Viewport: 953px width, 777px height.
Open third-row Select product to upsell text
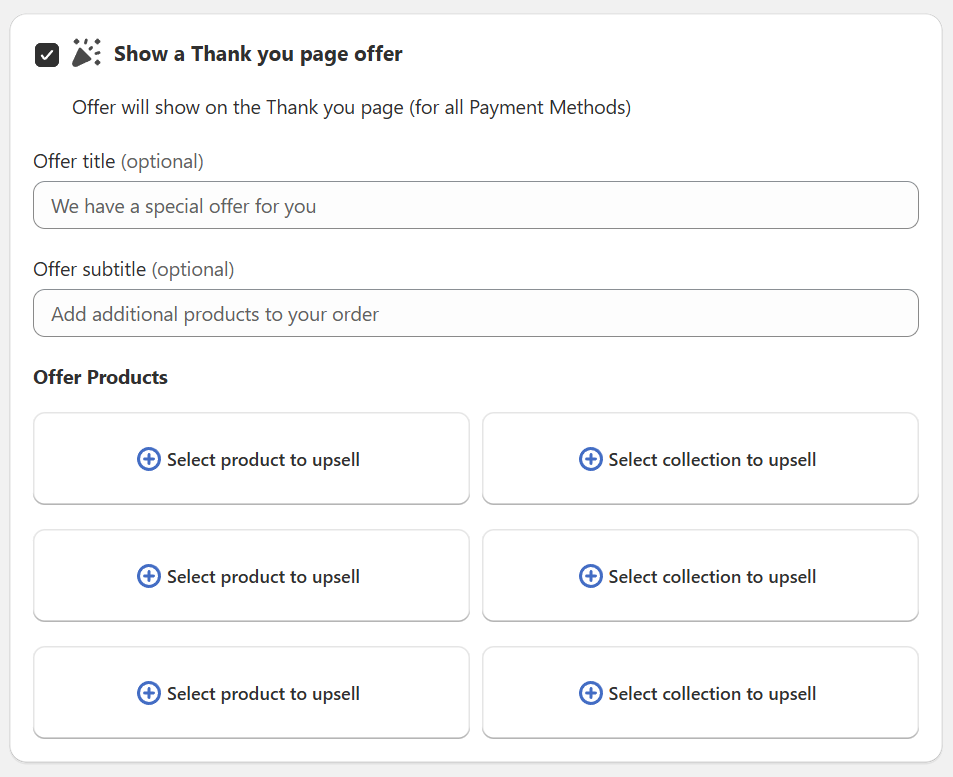point(263,694)
